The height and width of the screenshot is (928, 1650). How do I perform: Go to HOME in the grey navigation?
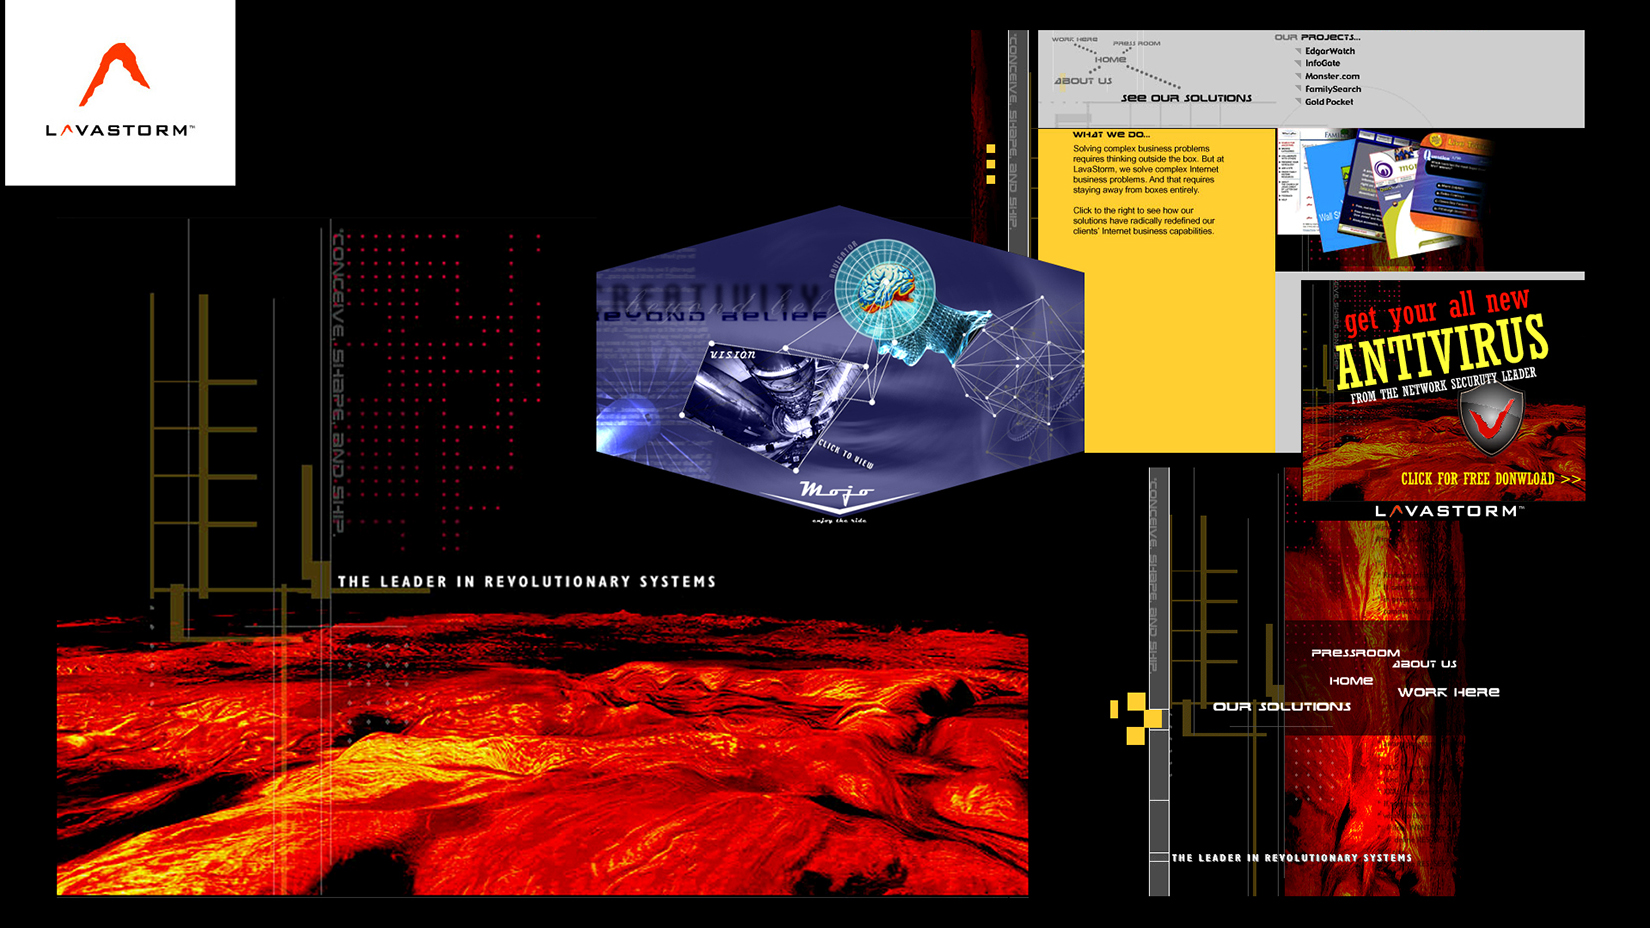[1110, 59]
